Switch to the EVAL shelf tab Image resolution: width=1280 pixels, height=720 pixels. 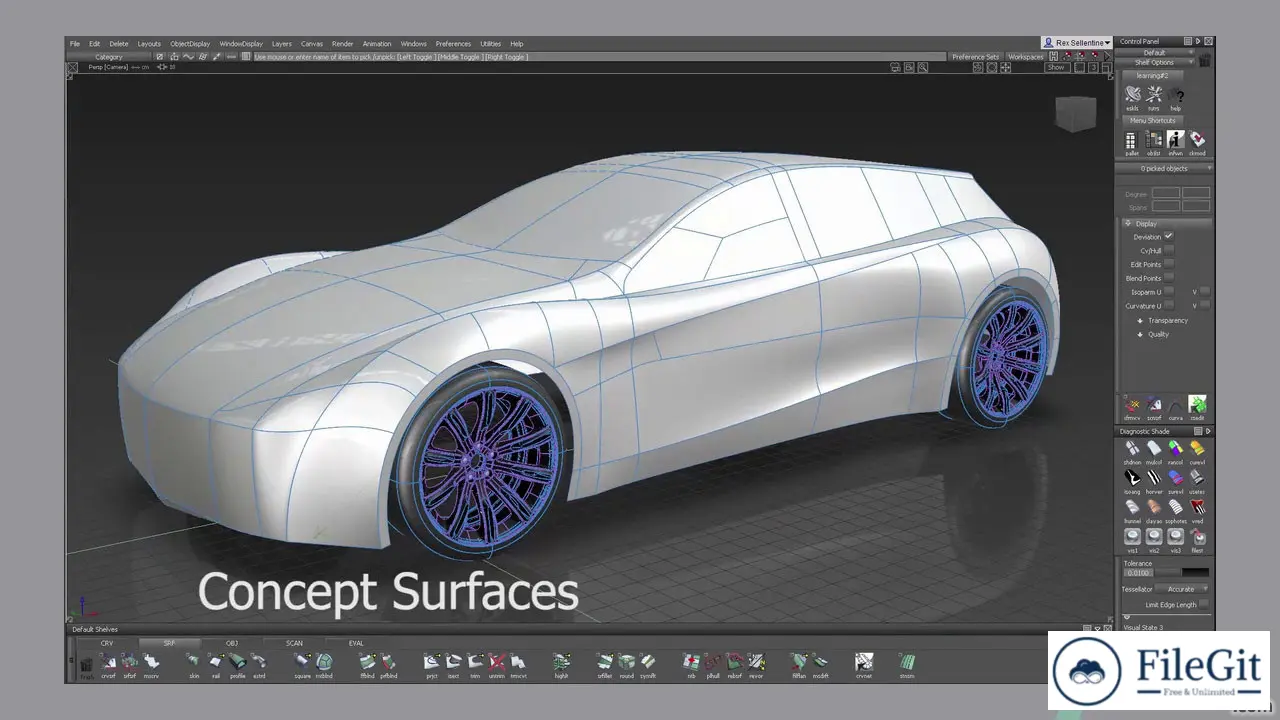(357, 643)
